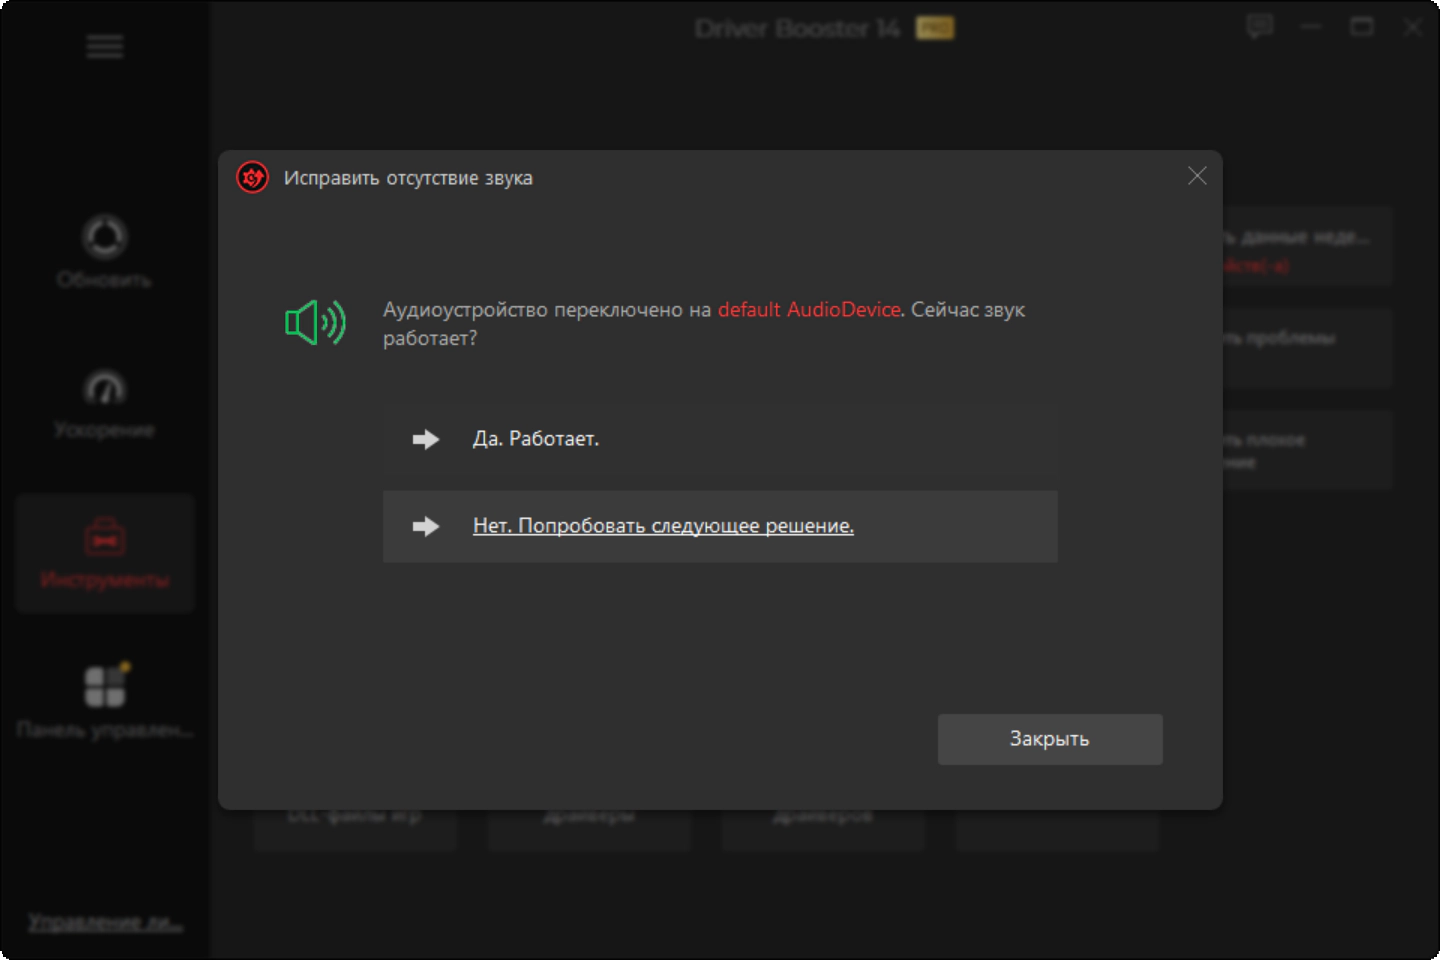Click the green speaker sound icon
Screen dimensions: 1440x960
click(315, 323)
